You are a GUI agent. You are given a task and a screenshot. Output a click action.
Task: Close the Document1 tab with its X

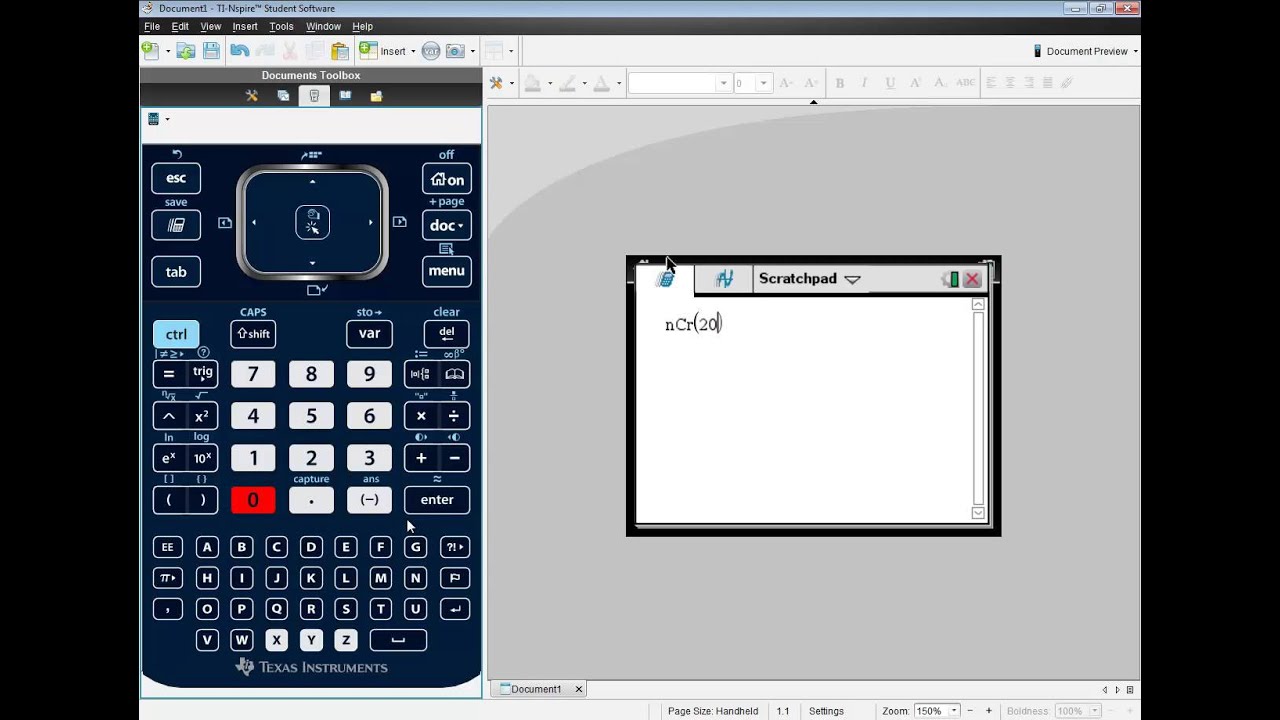(578, 689)
